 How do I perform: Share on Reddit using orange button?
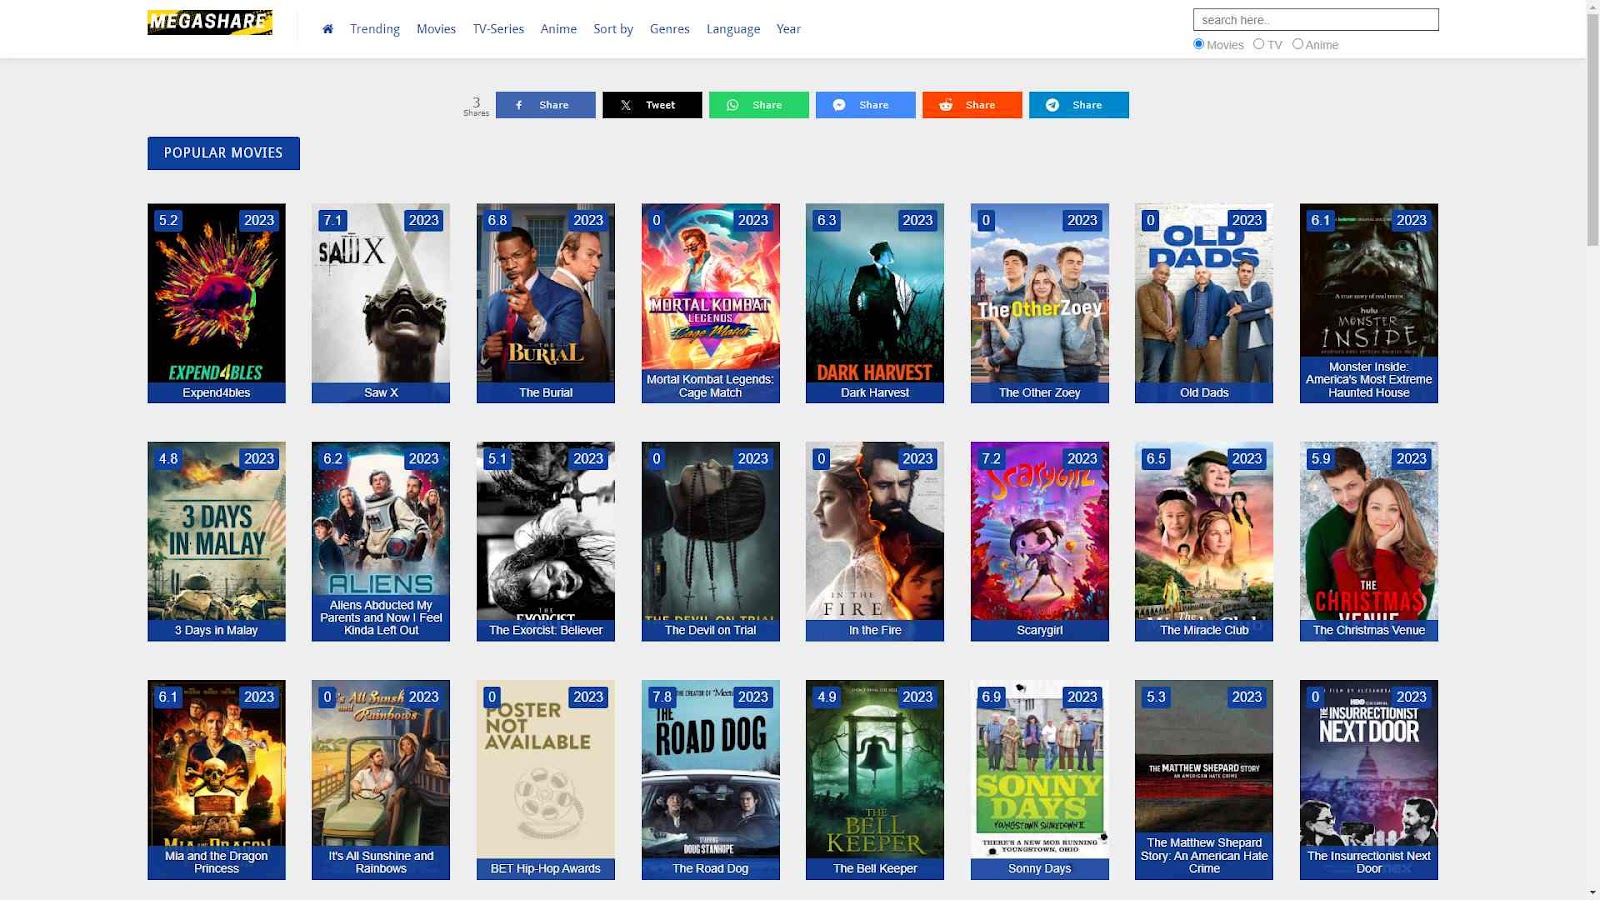point(972,105)
